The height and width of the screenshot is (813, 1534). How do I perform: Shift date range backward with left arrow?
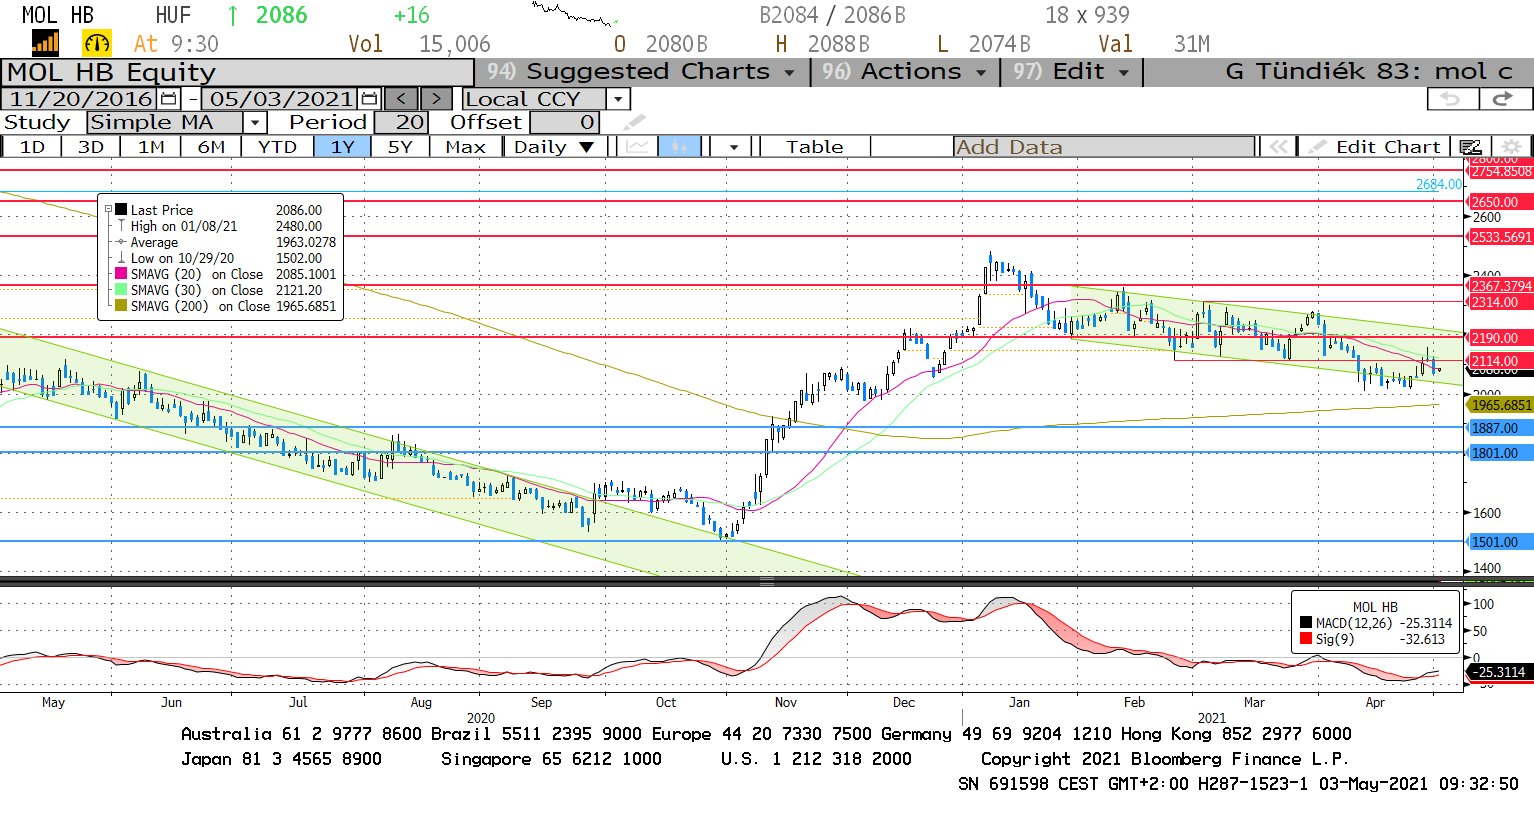pyautogui.click(x=401, y=99)
